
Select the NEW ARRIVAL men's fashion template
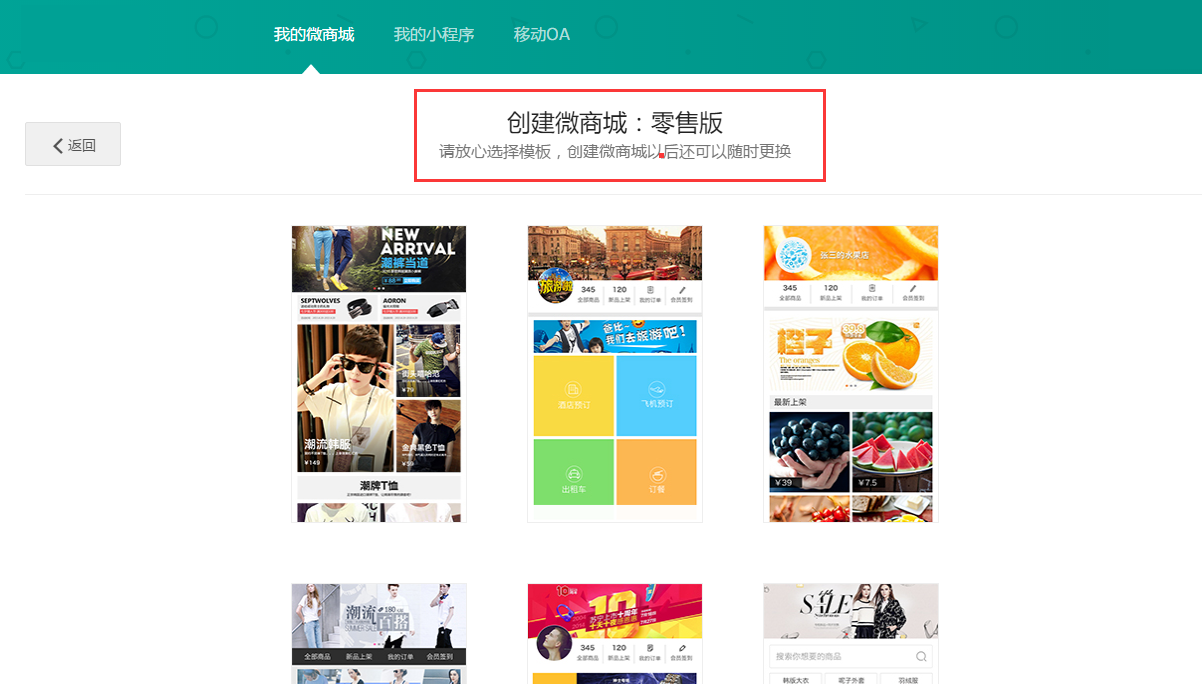pos(379,373)
